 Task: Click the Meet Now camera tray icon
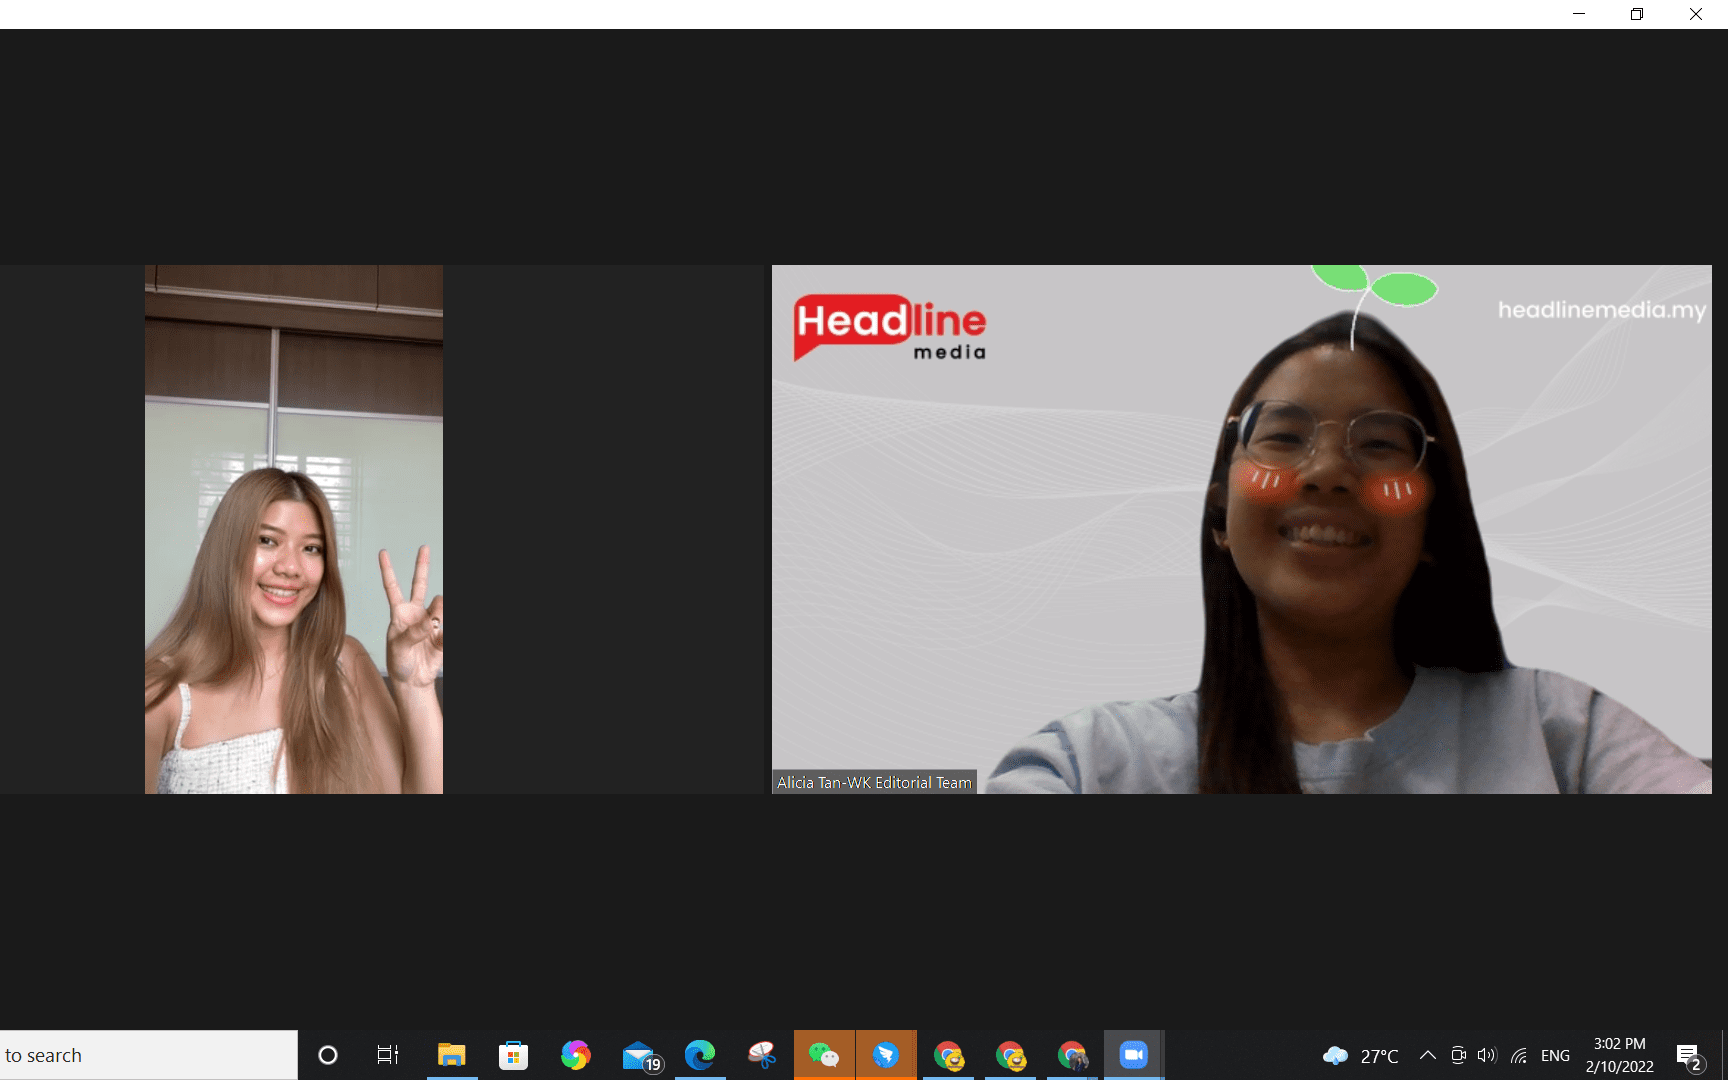click(x=1458, y=1055)
